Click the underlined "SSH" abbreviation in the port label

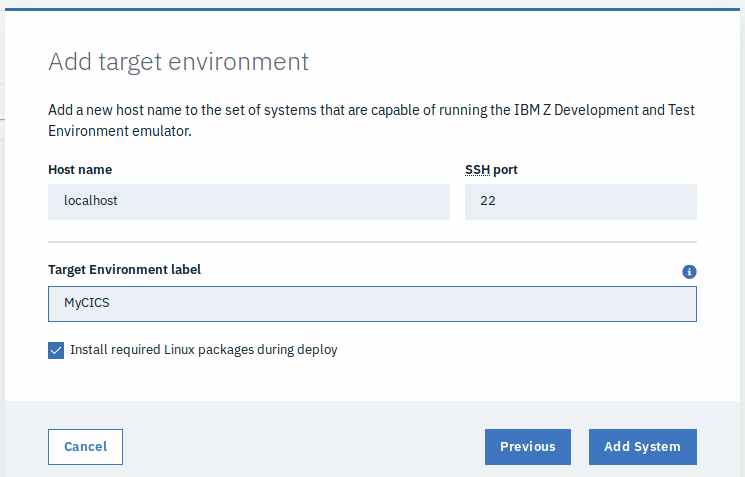pos(477,170)
